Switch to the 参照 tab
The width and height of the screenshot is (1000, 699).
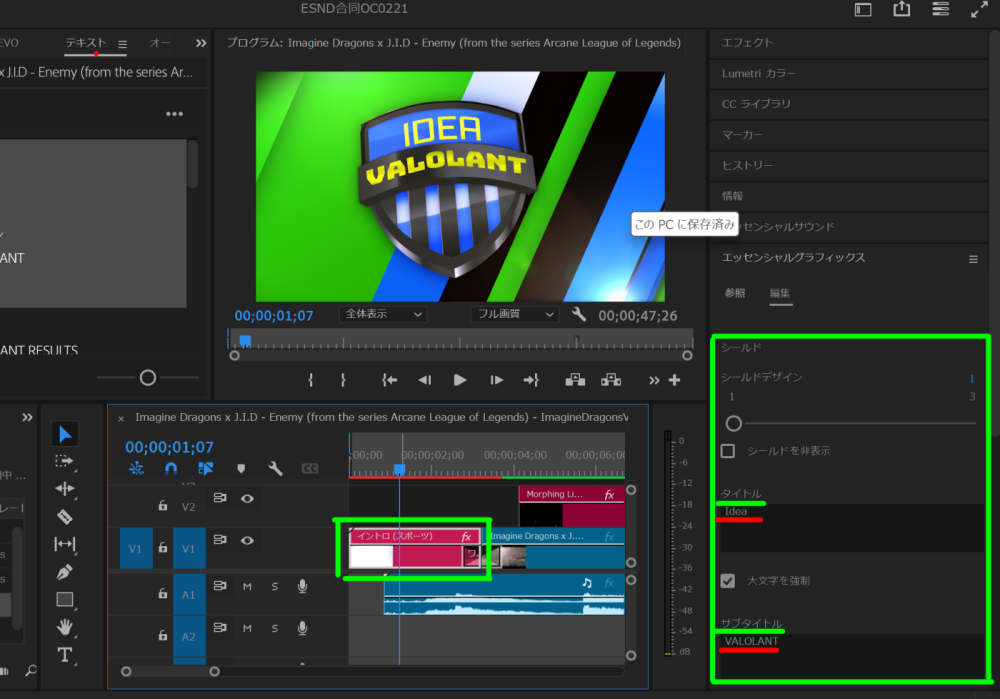[x=735, y=293]
